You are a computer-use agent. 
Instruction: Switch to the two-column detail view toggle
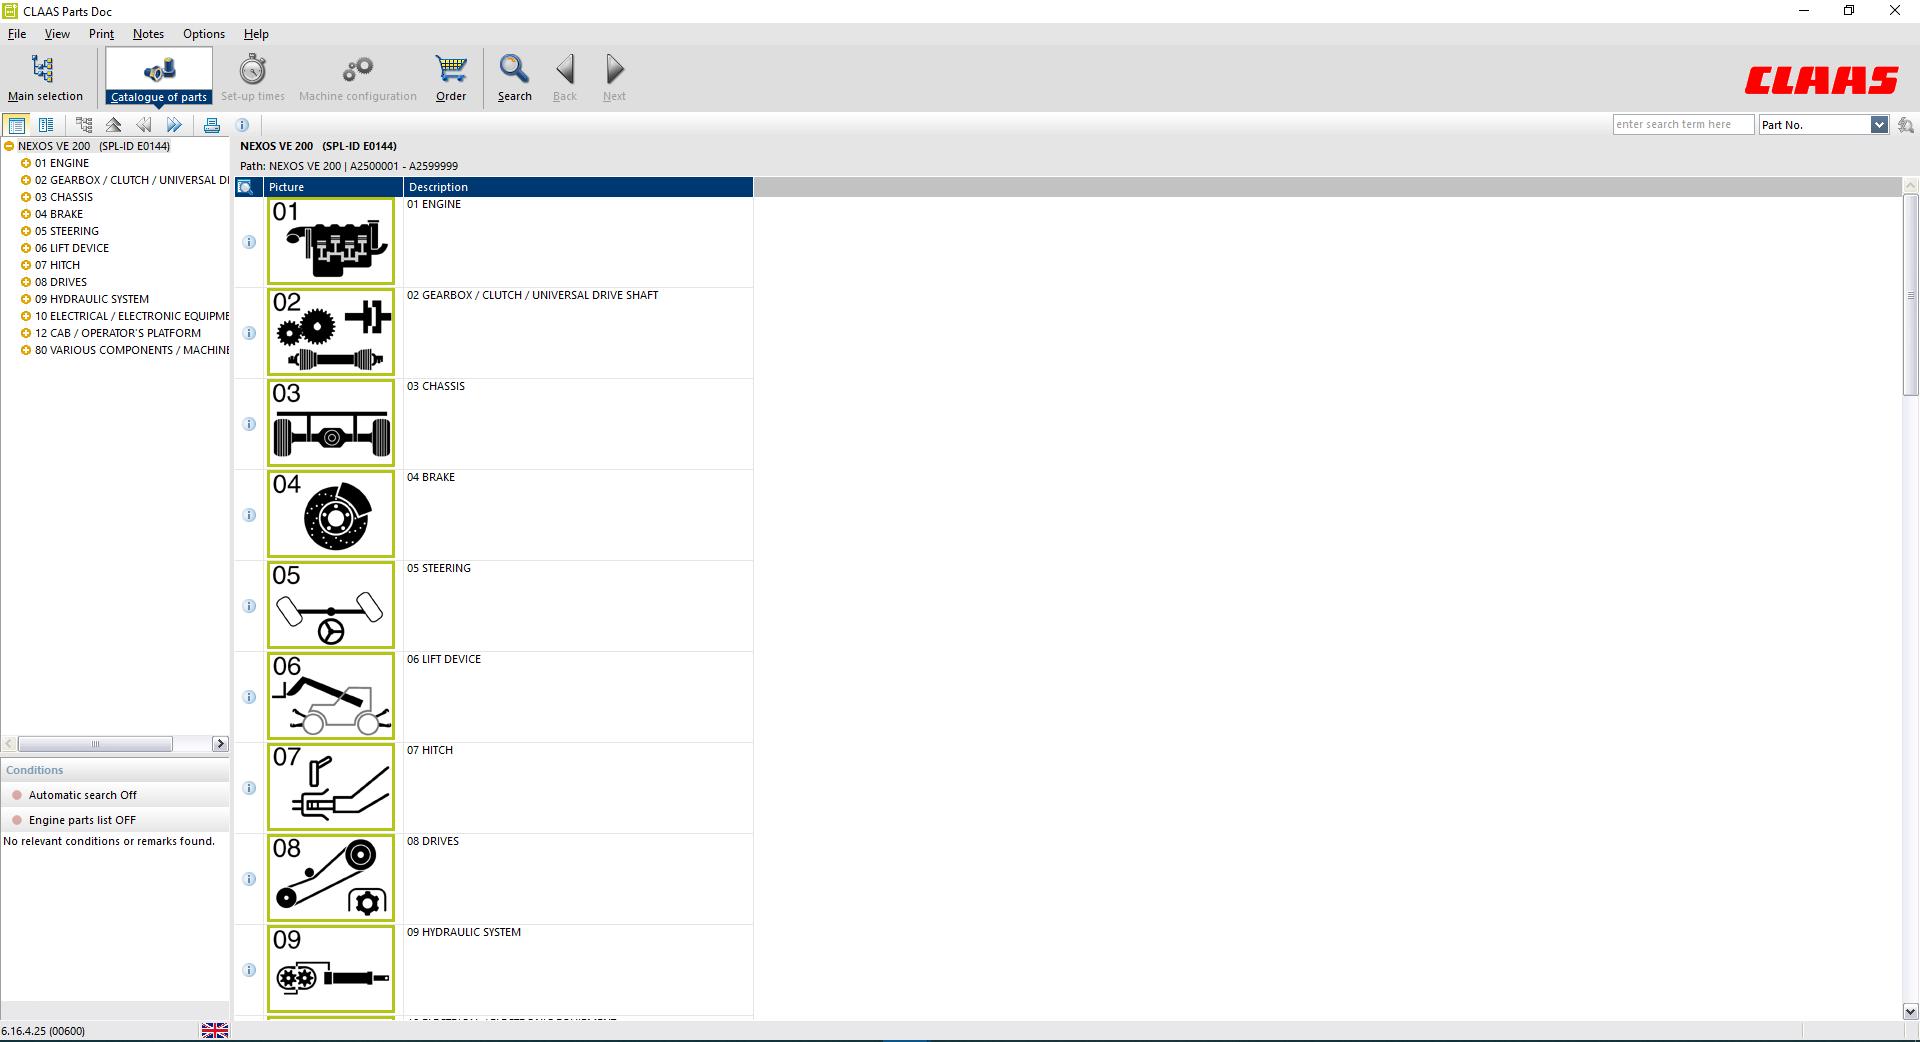[46, 125]
